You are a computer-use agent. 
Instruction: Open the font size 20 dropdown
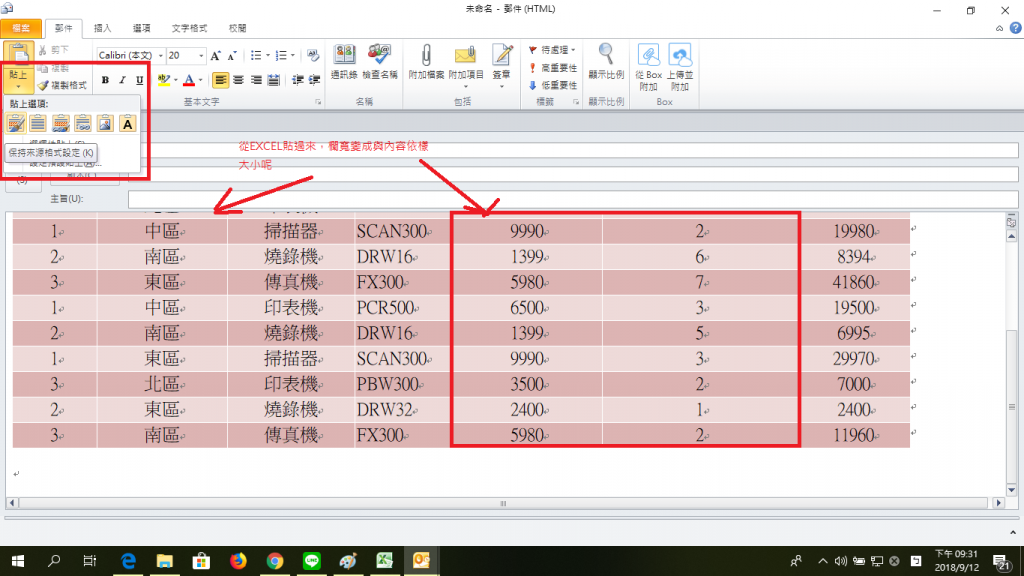[x=201, y=56]
